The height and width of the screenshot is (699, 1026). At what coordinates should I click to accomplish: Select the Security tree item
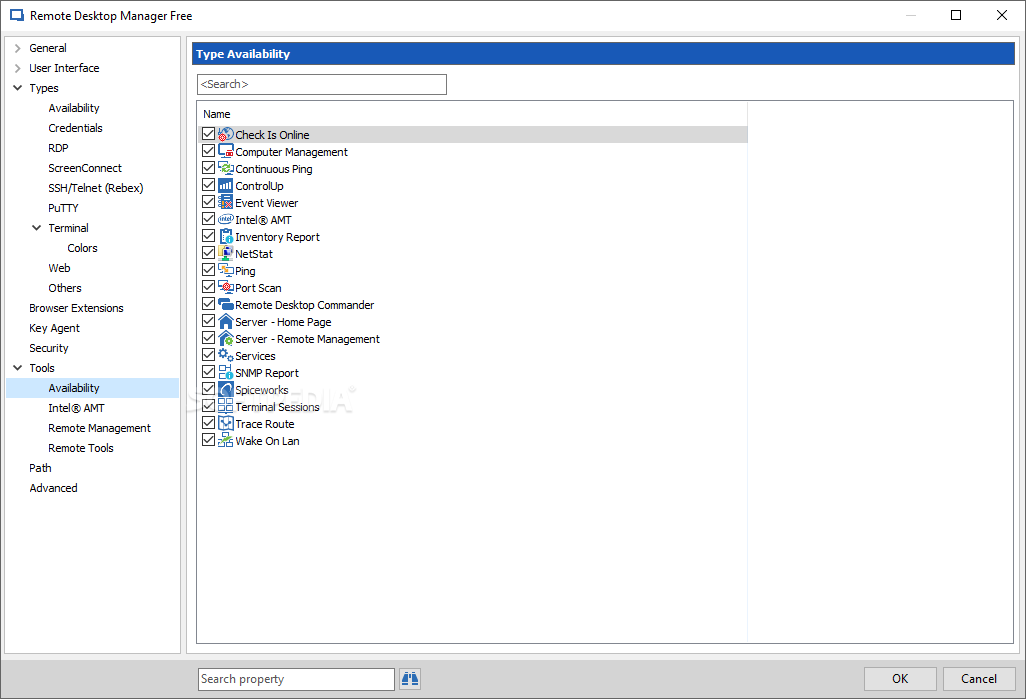pyautogui.click(x=48, y=348)
